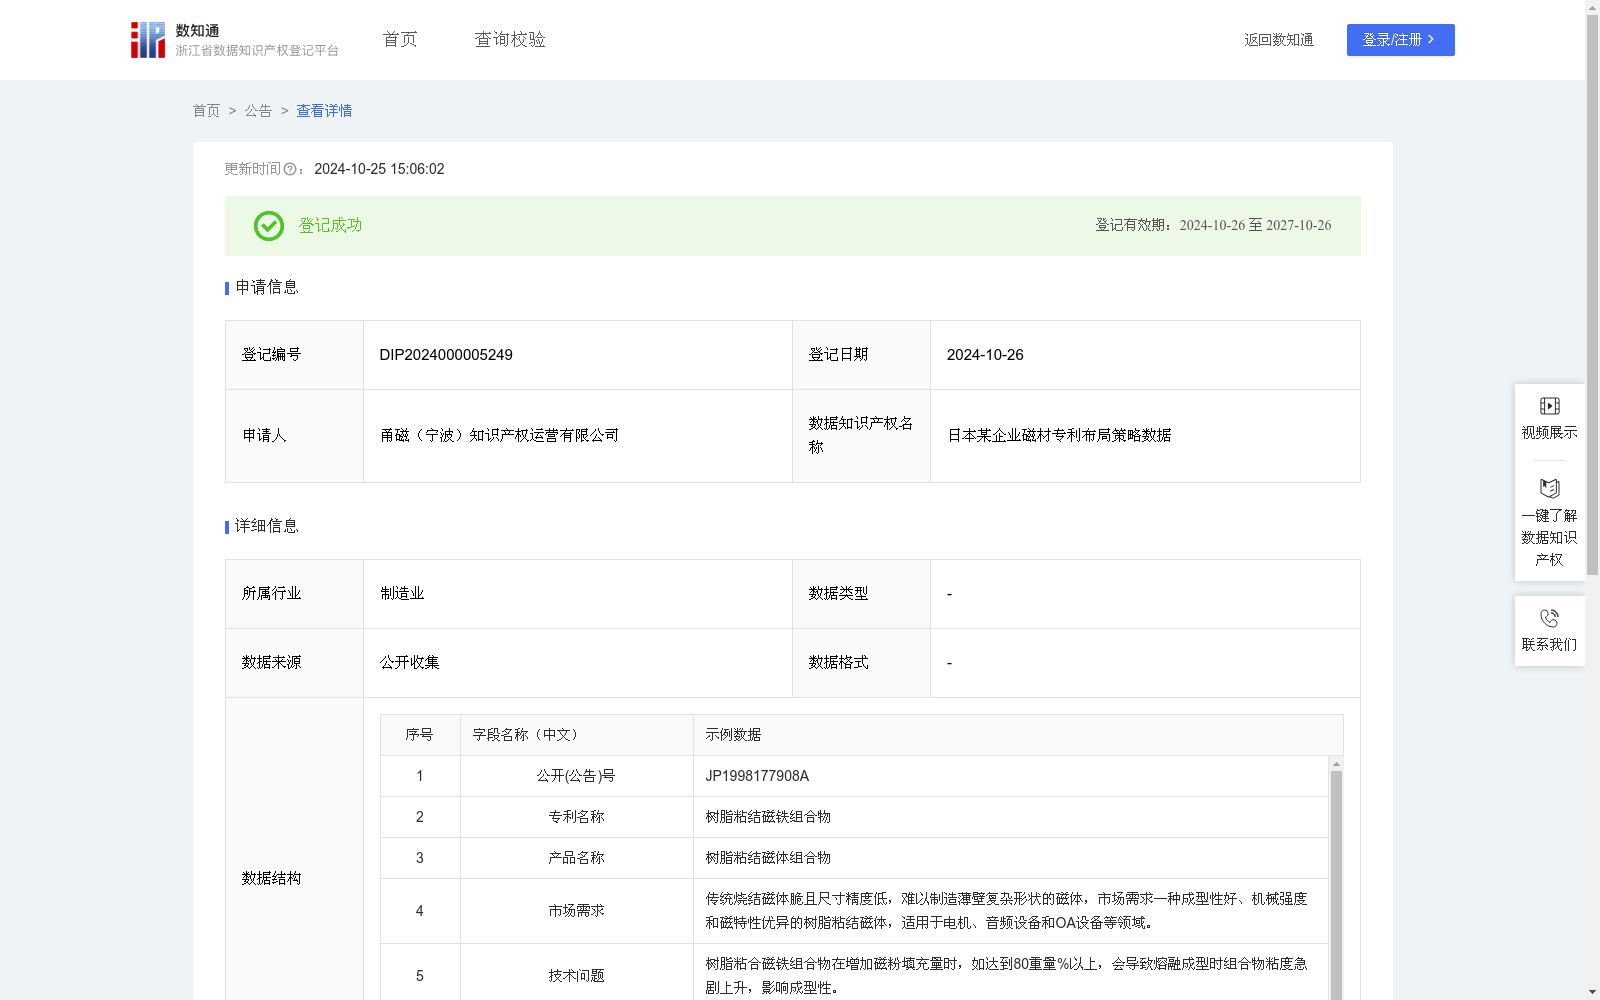Click the 联系我们 phone icon

click(1549, 618)
